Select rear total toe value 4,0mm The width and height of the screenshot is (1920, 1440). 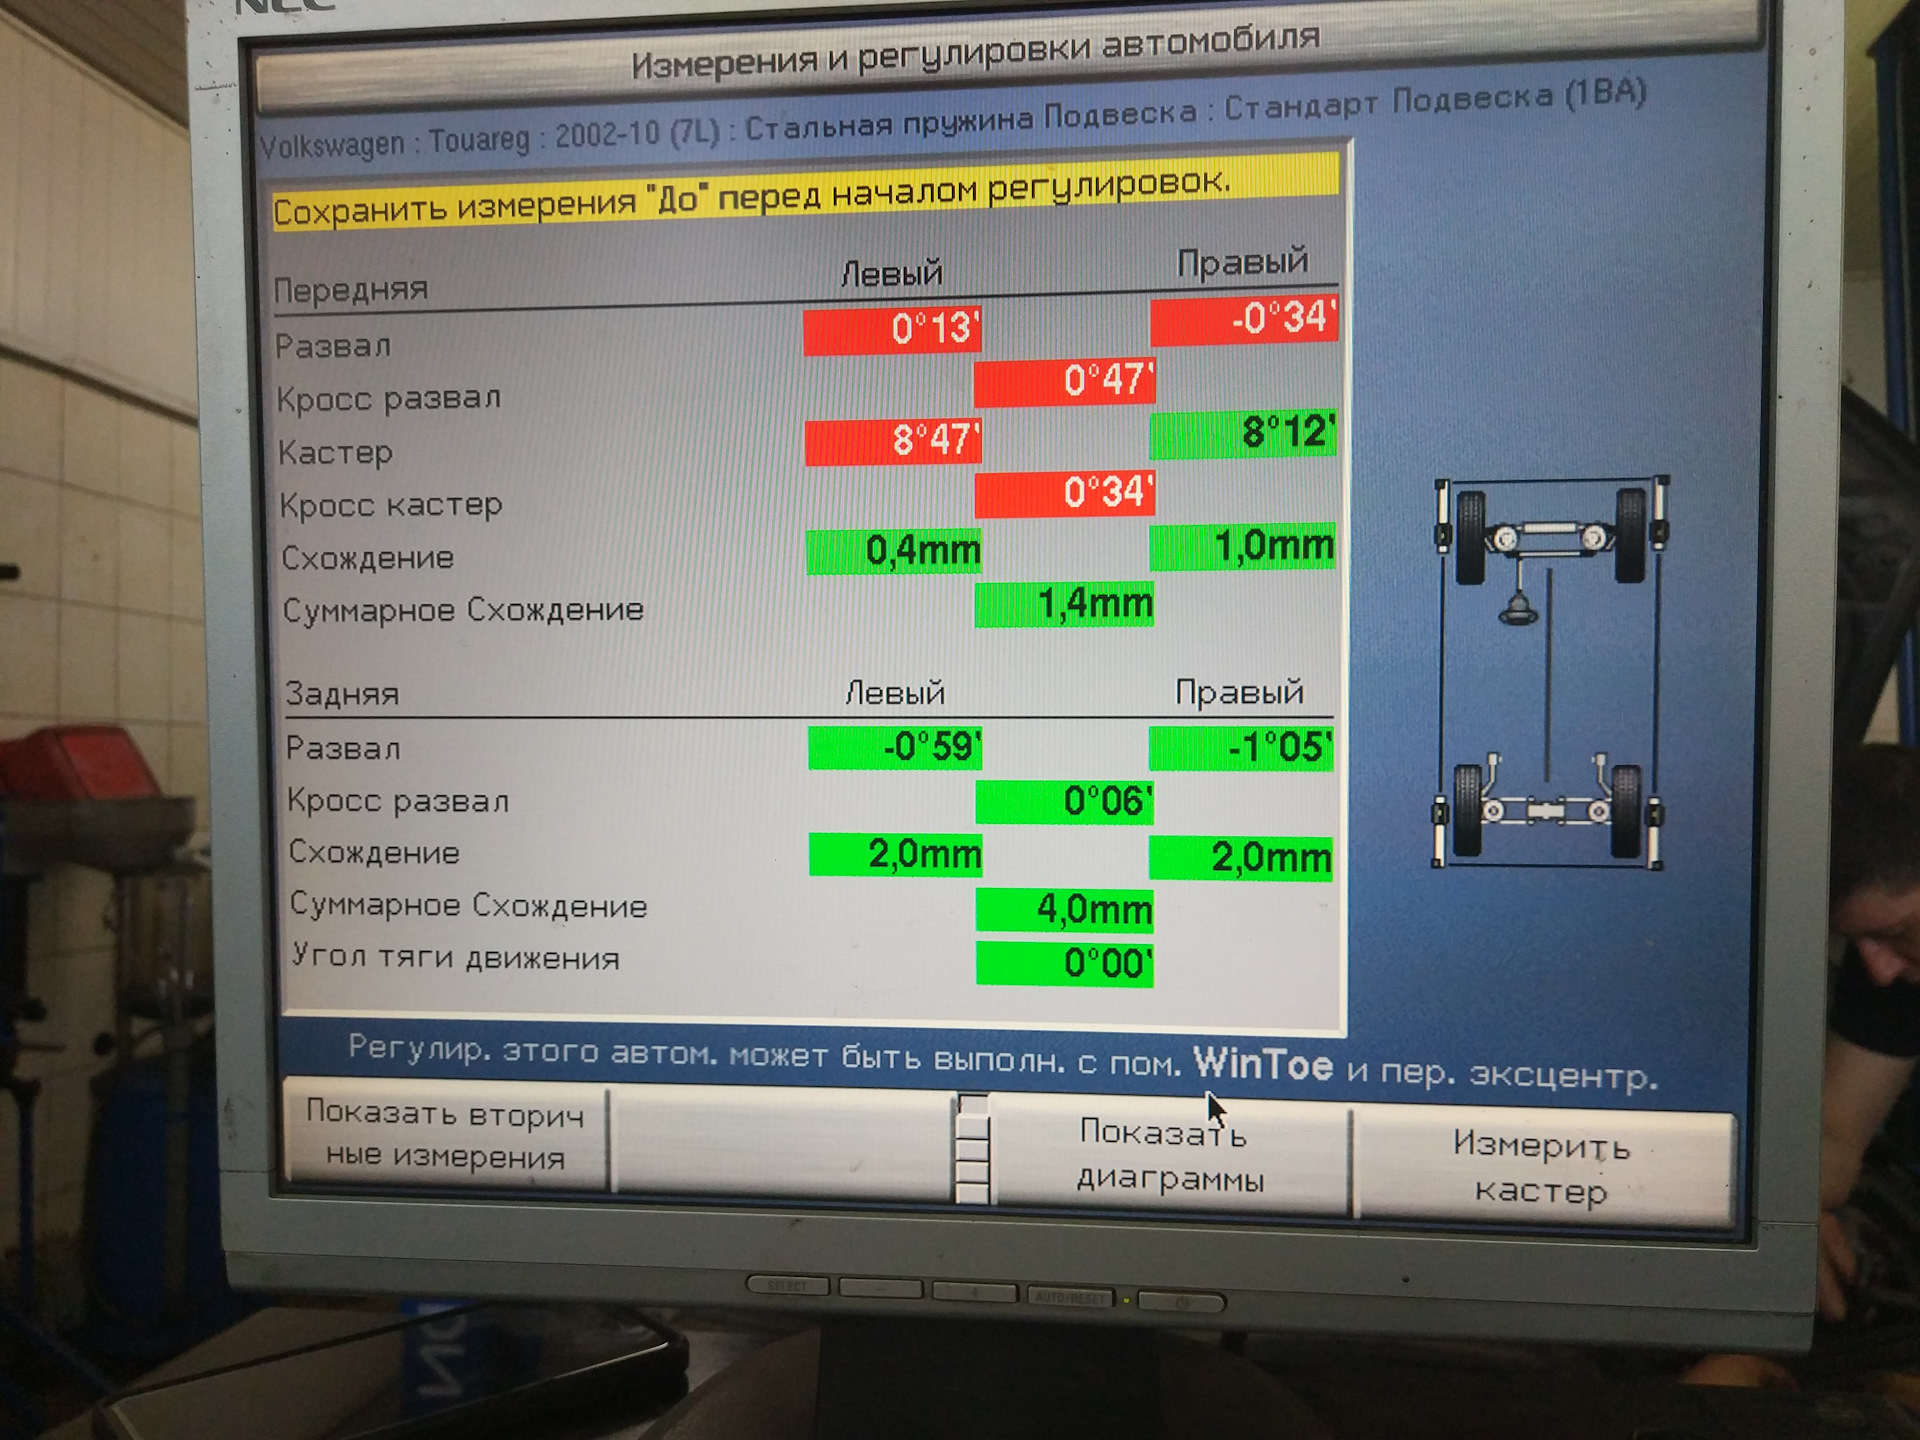pos(1065,910)
